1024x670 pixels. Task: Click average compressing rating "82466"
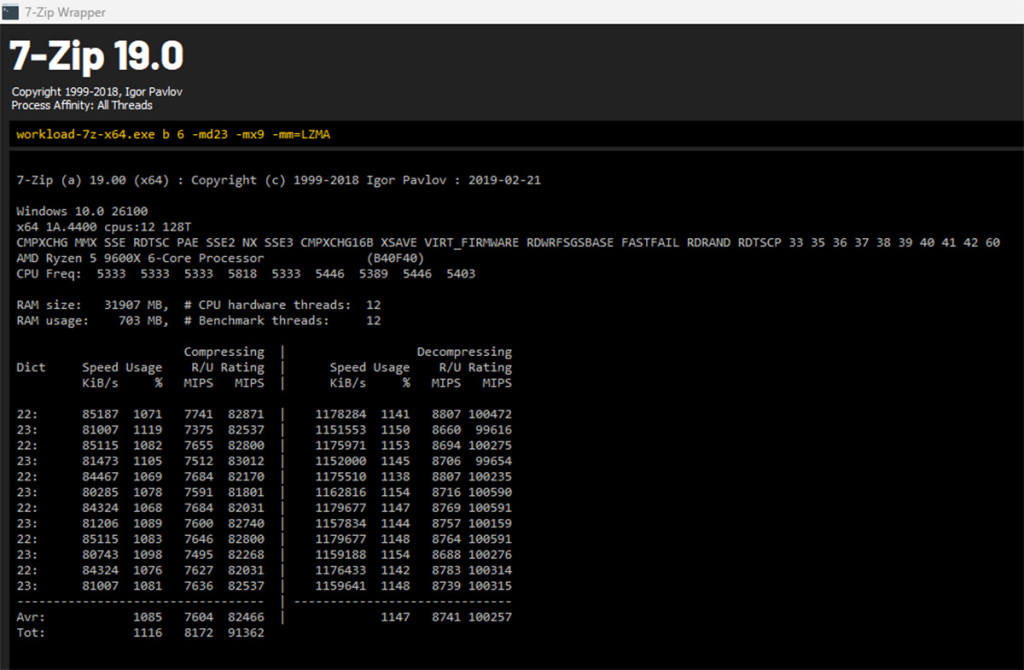246,617
